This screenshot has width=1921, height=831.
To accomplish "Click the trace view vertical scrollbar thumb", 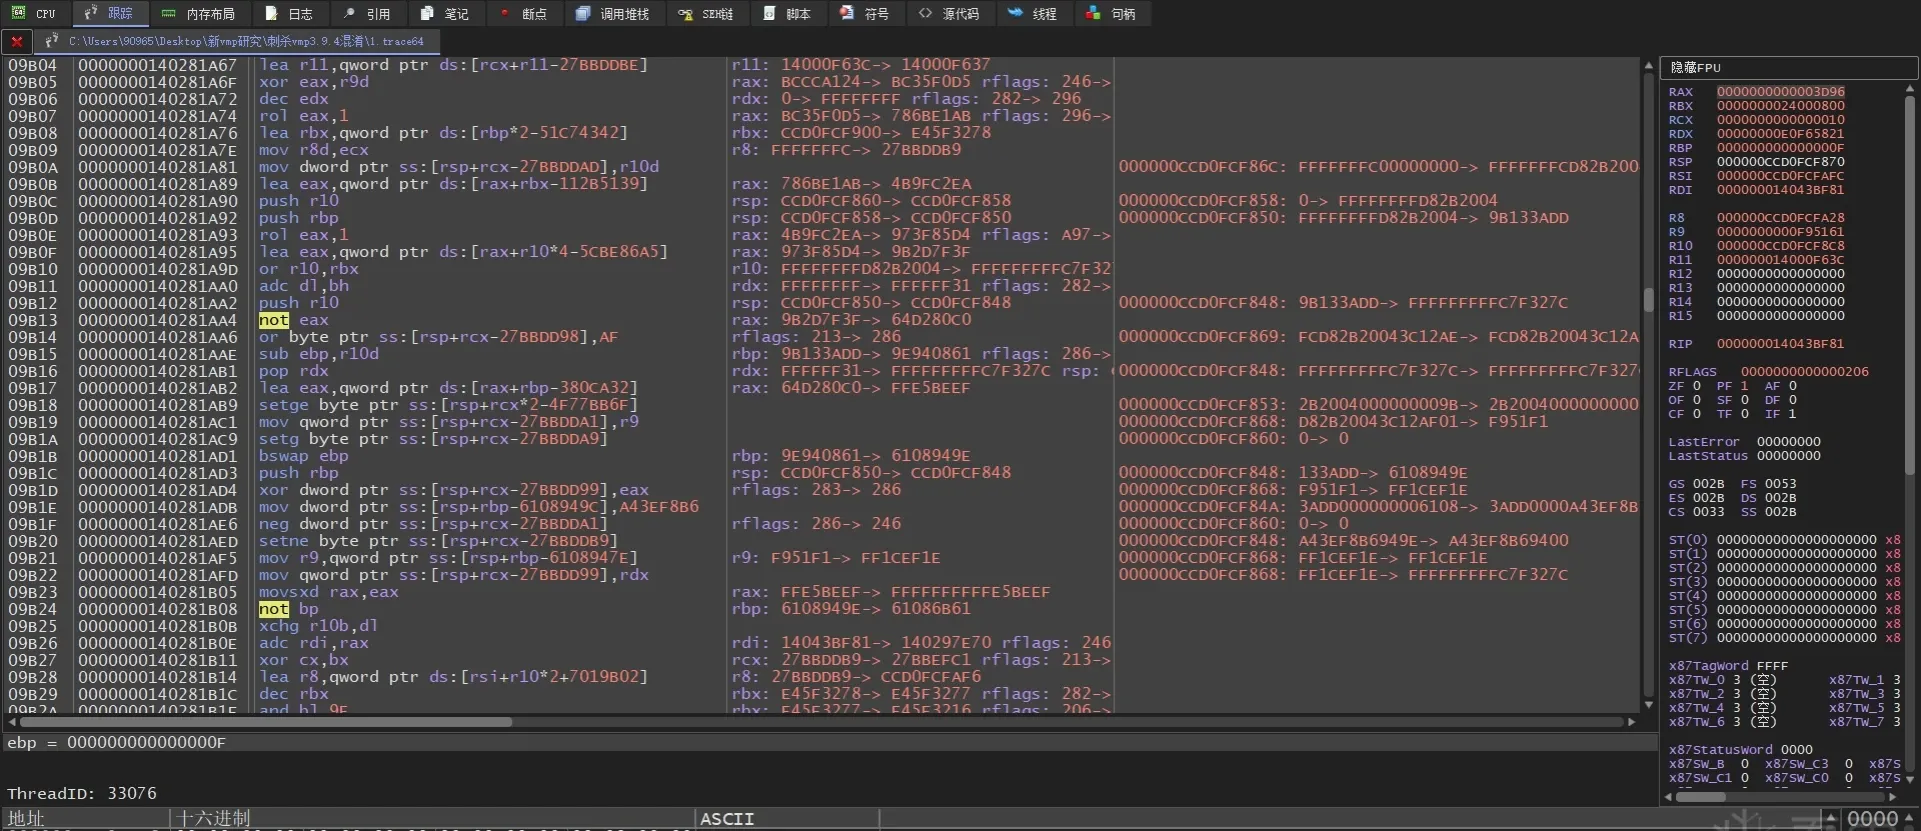I will pos(1648,299).
